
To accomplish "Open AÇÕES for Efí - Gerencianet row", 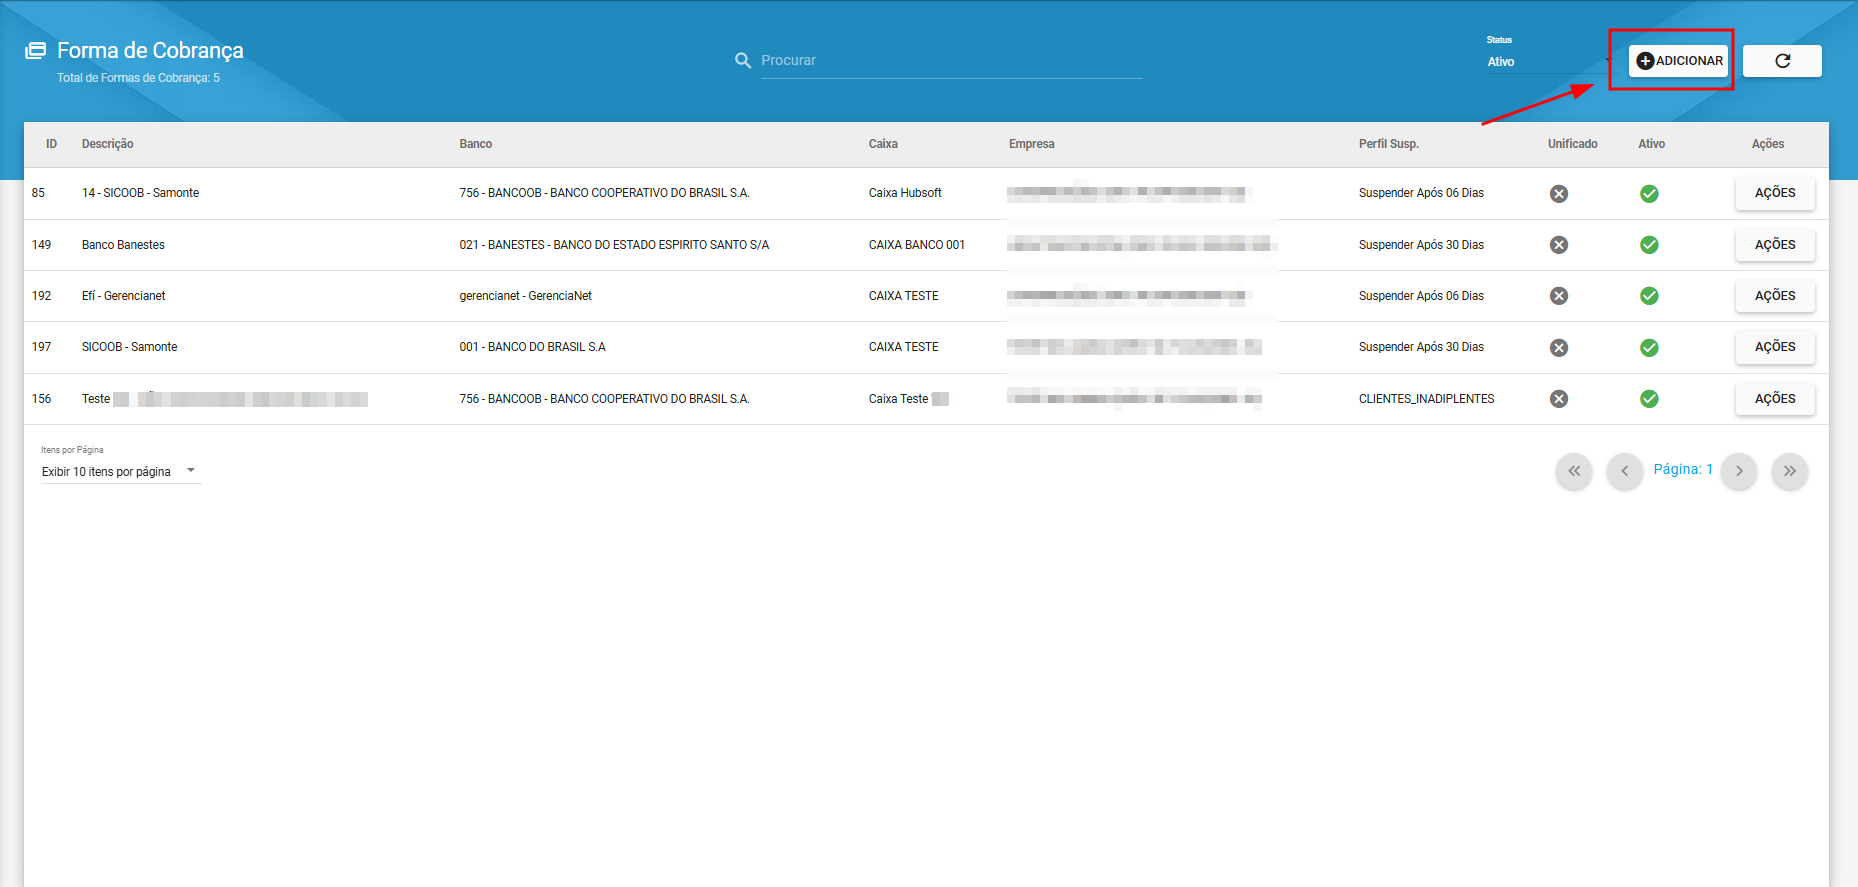I will pos(1775,296).
